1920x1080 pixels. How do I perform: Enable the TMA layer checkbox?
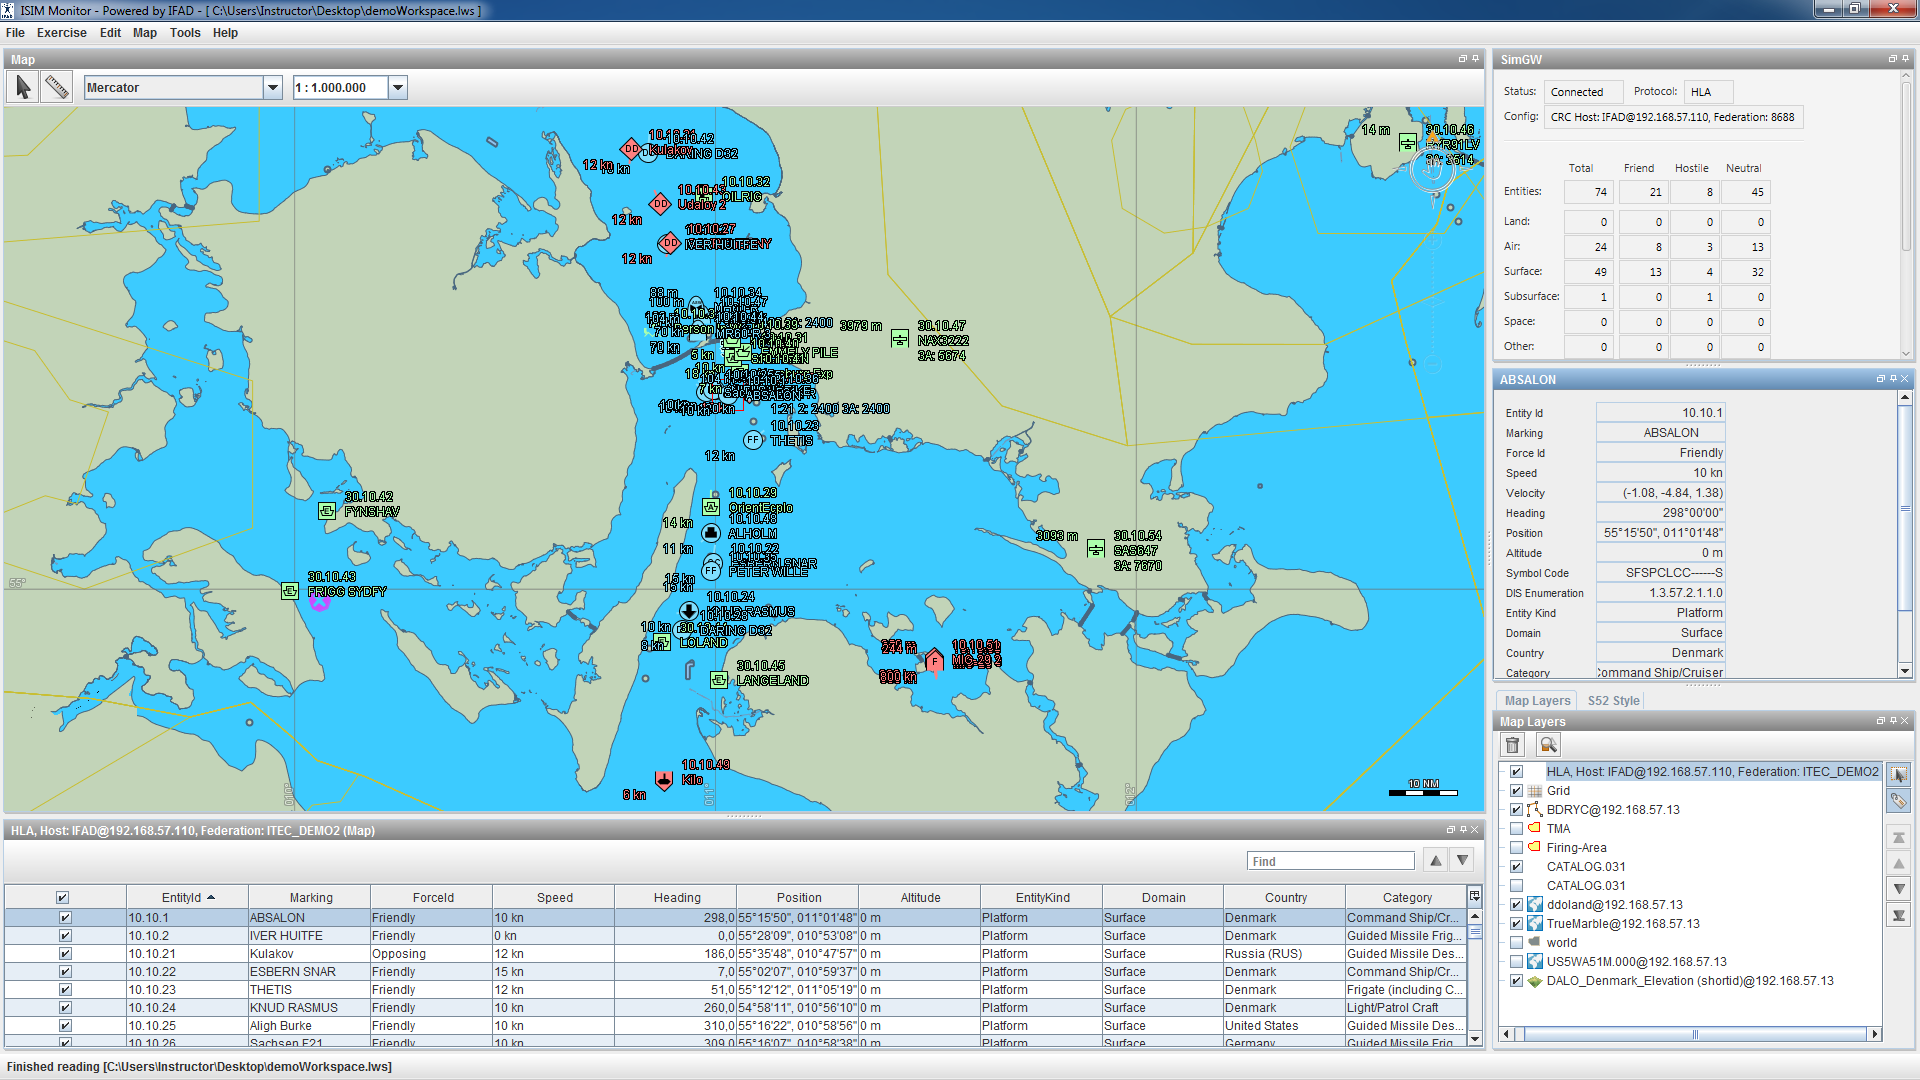[1516, 829]
